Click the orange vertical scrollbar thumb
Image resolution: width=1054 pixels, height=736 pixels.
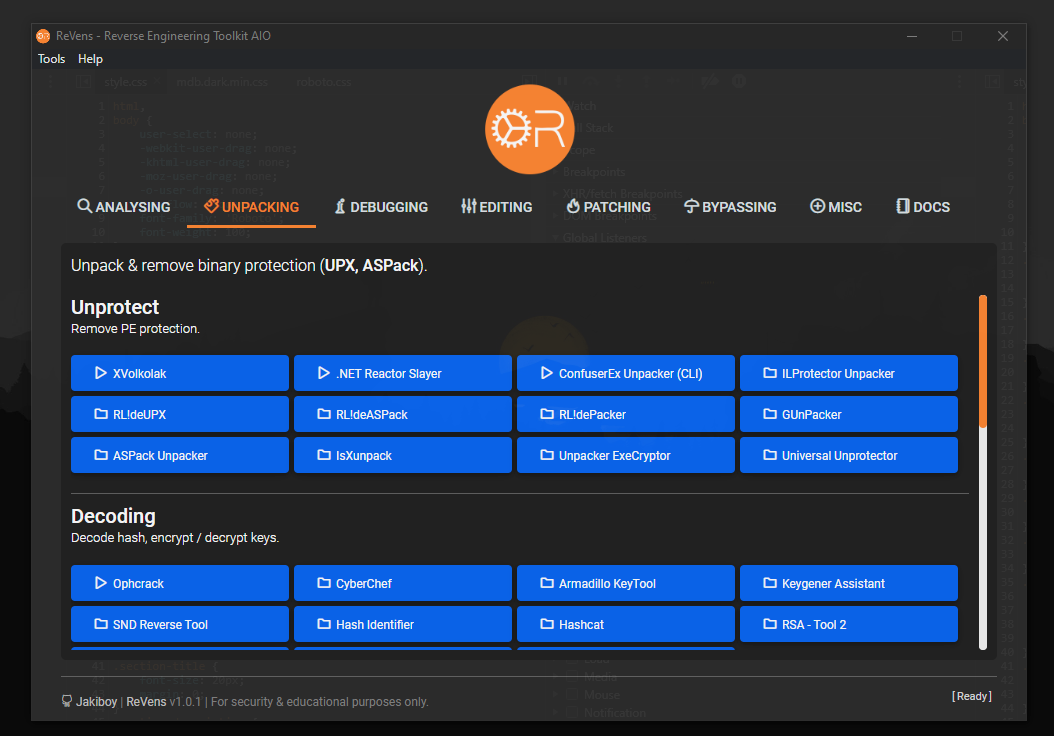[982, 360]
